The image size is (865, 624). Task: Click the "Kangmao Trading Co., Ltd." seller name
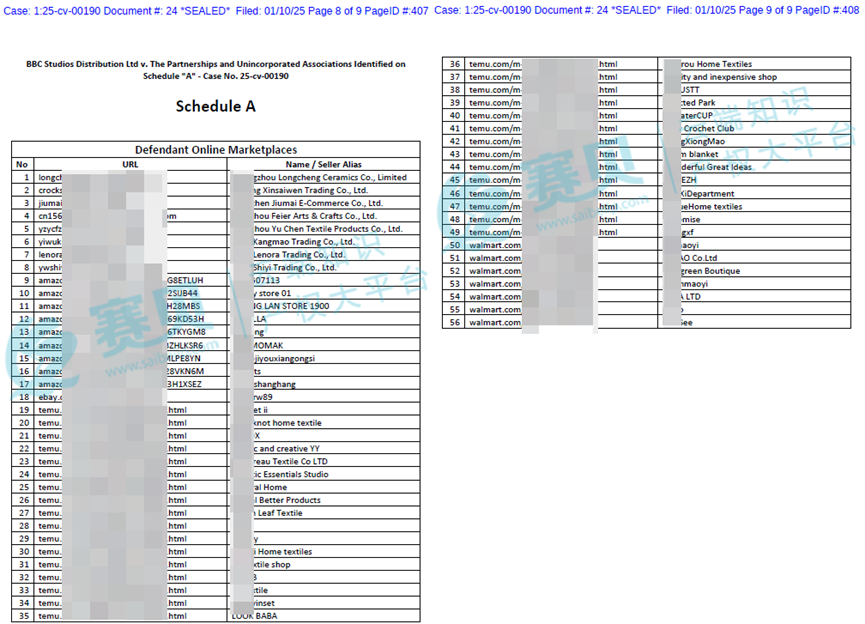[306, 242]
